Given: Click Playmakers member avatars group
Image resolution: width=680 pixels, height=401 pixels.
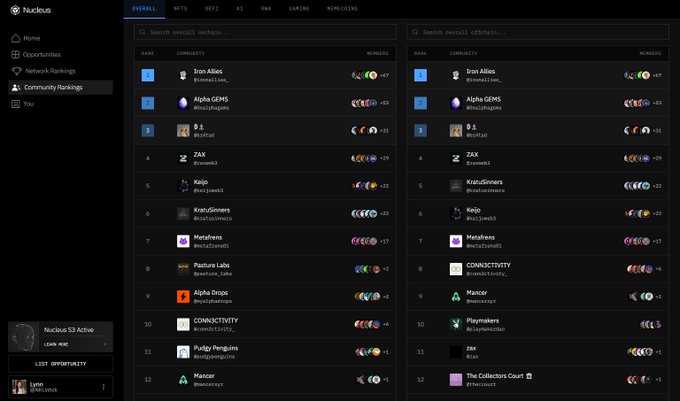Looking at the screenshot, I should click(651, 324).
